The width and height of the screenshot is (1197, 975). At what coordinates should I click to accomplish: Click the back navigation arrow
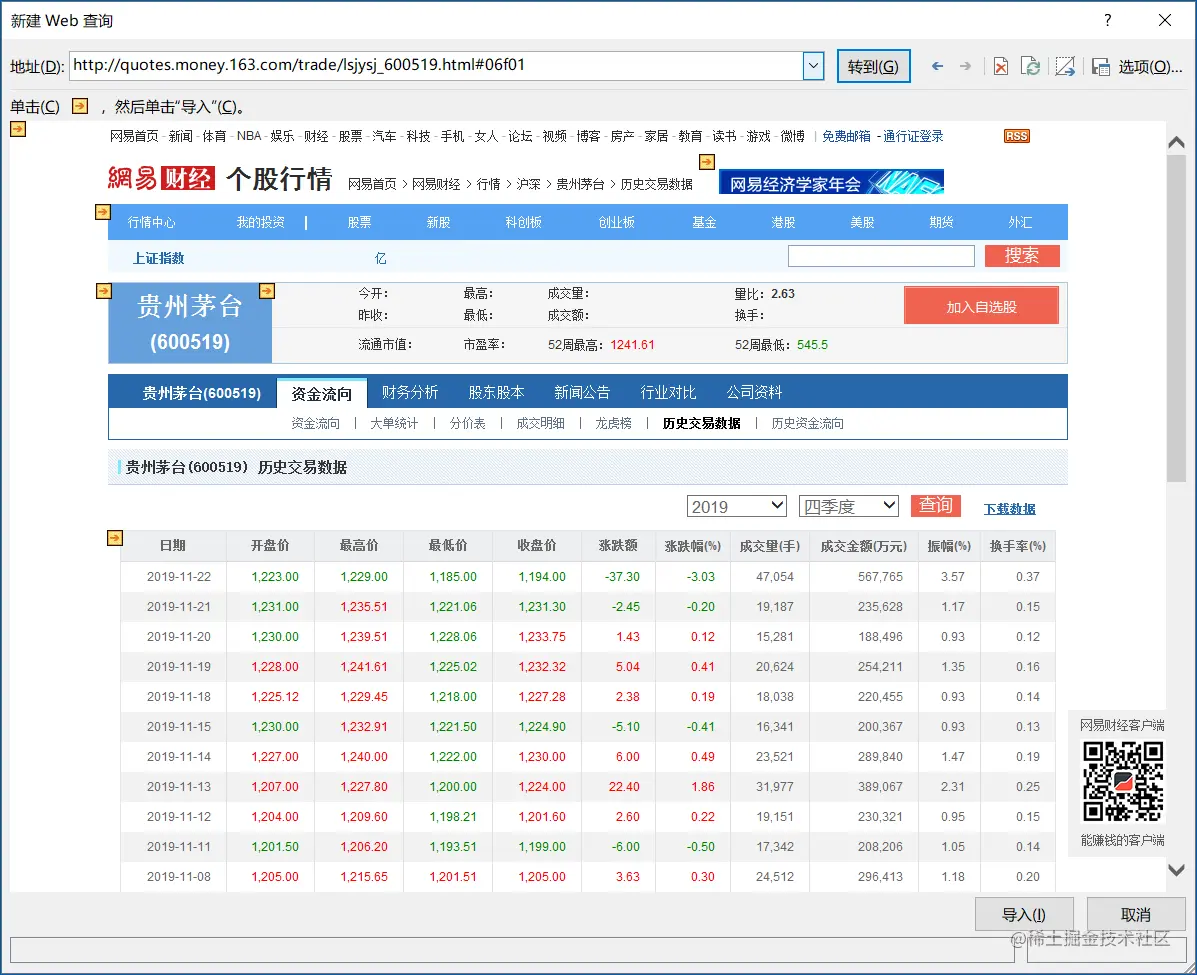click(x=937, y=66)
